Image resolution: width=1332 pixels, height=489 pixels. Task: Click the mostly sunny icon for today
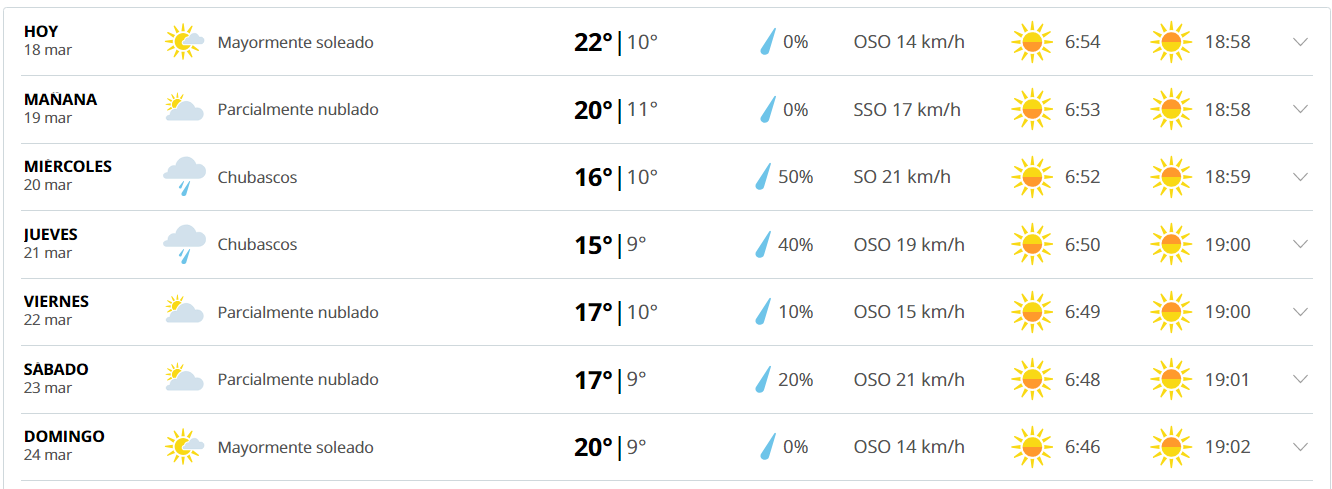[x=184, y=42]
